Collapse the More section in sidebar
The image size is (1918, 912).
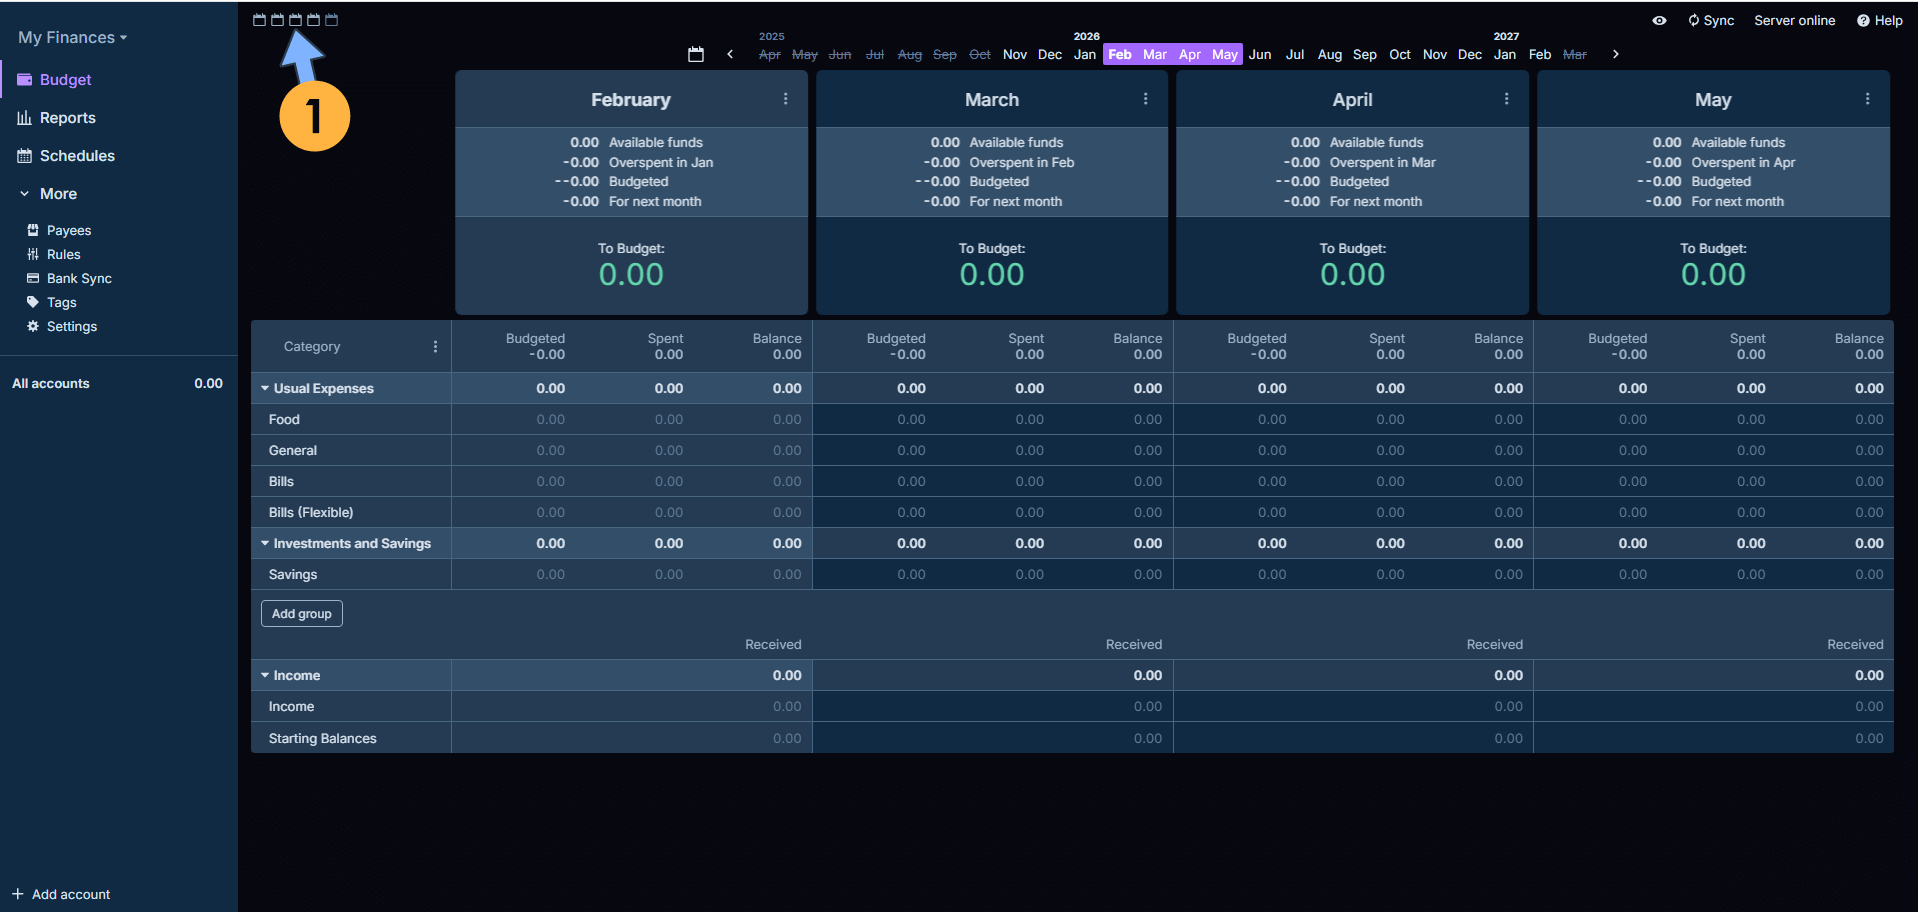coord(25,194)
